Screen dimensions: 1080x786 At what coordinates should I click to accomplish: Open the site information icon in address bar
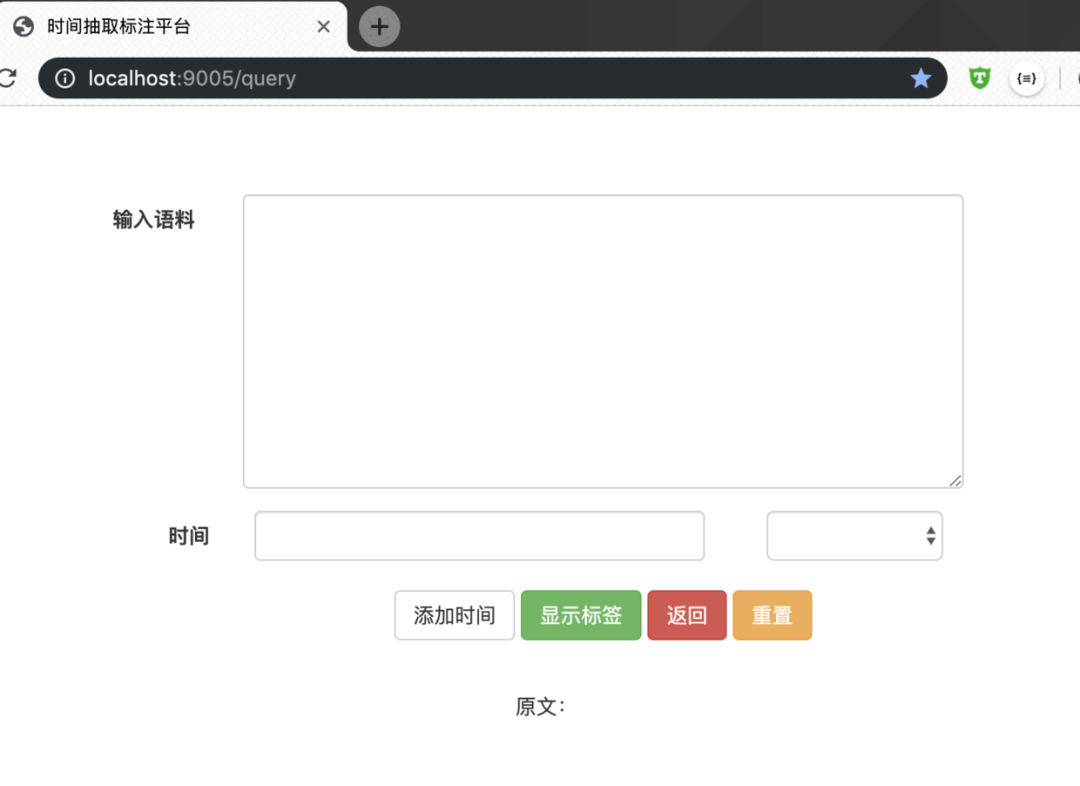[65, 79]
